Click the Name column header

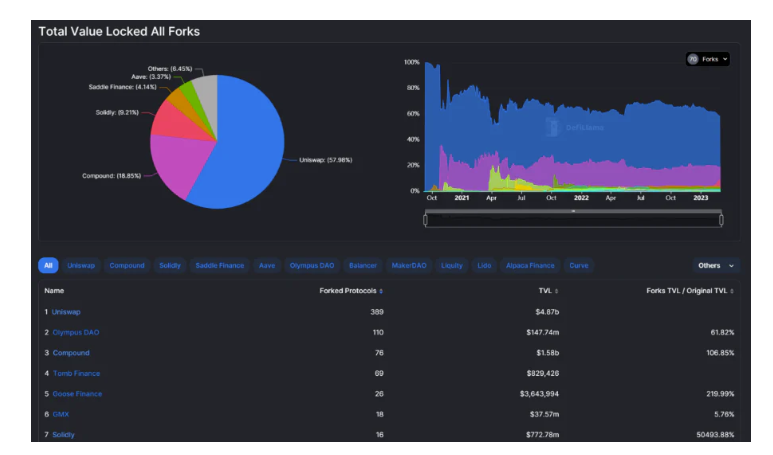click(x=54, y=291)
